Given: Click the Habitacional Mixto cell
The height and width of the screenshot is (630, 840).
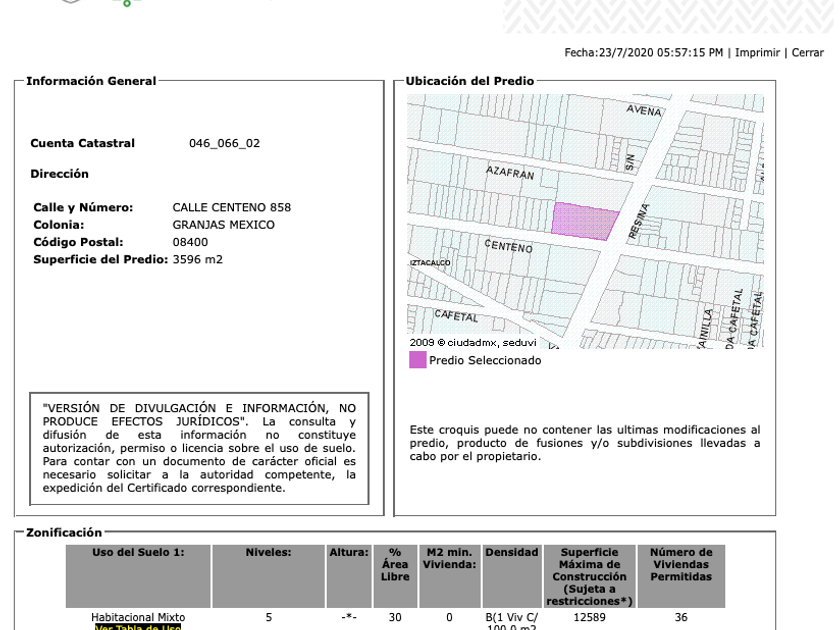Looking at the screenshot, I should (138, 617).
